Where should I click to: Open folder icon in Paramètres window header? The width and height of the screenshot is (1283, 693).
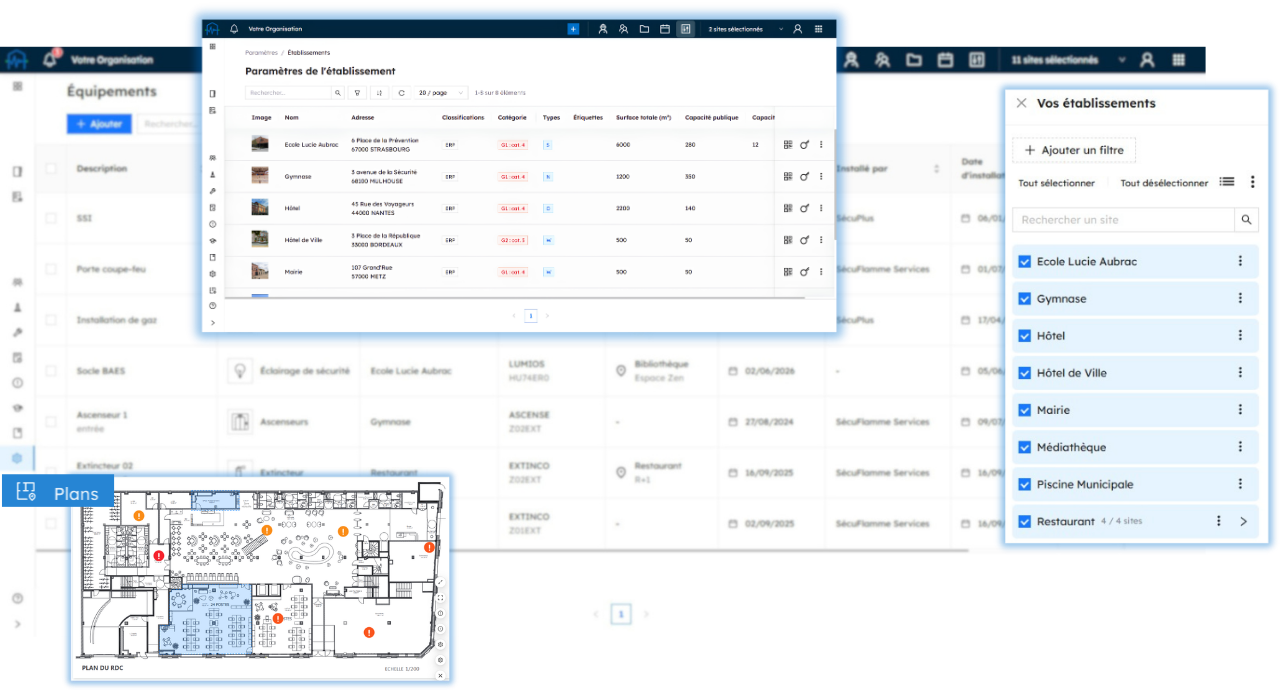click(644, 29)
